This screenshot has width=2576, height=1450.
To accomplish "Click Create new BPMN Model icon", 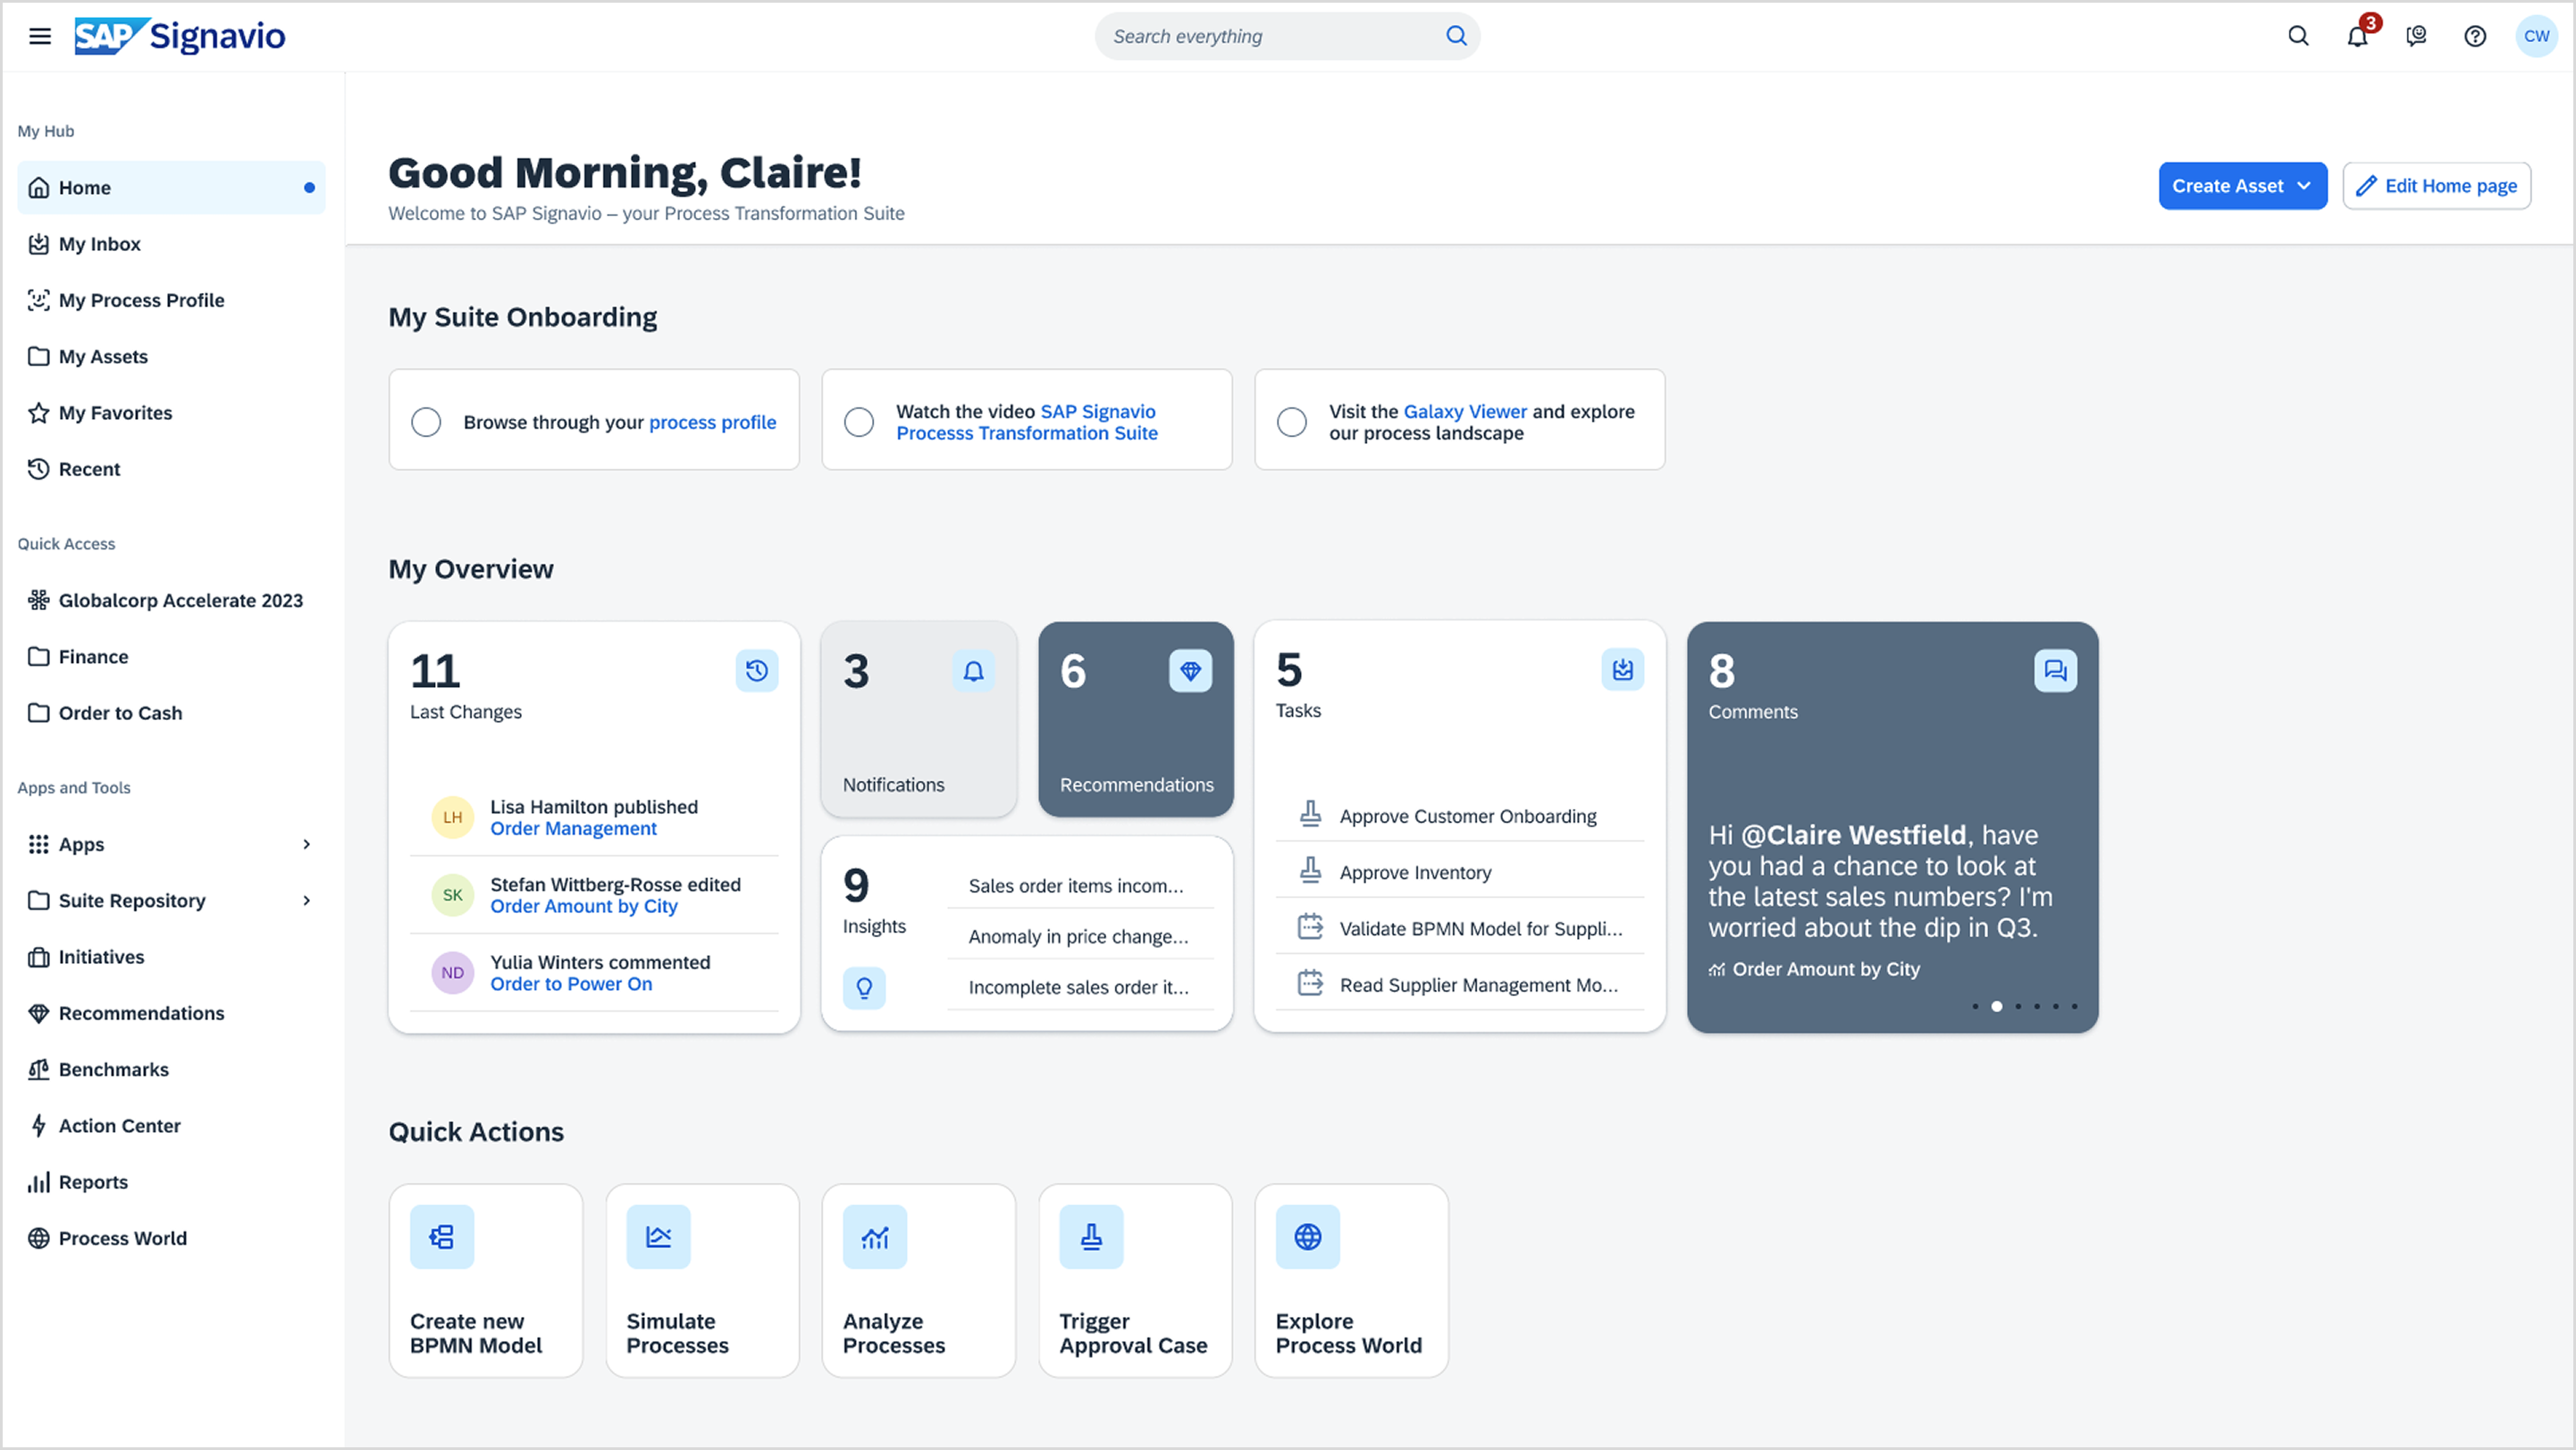I will [442, 1237].
